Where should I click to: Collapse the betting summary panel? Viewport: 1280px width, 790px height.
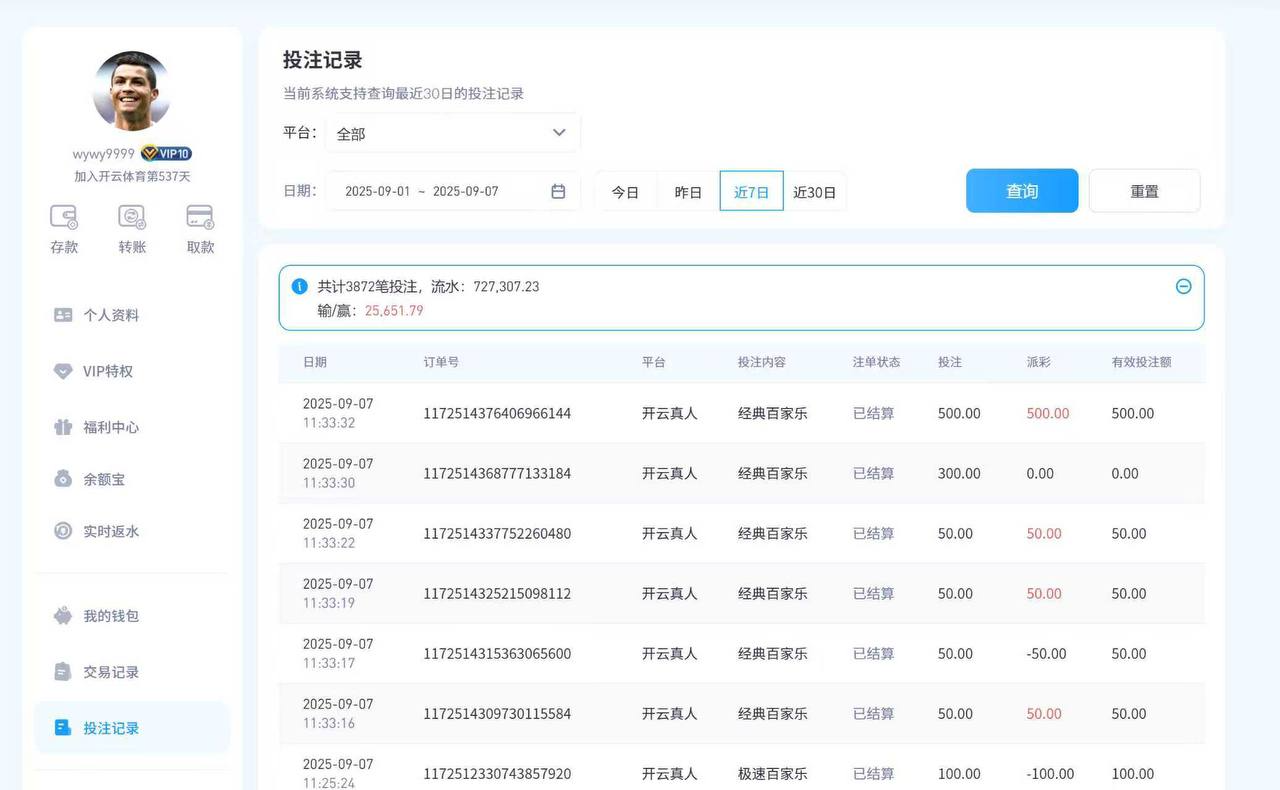pyautogui.click(x=1184, y=287)
